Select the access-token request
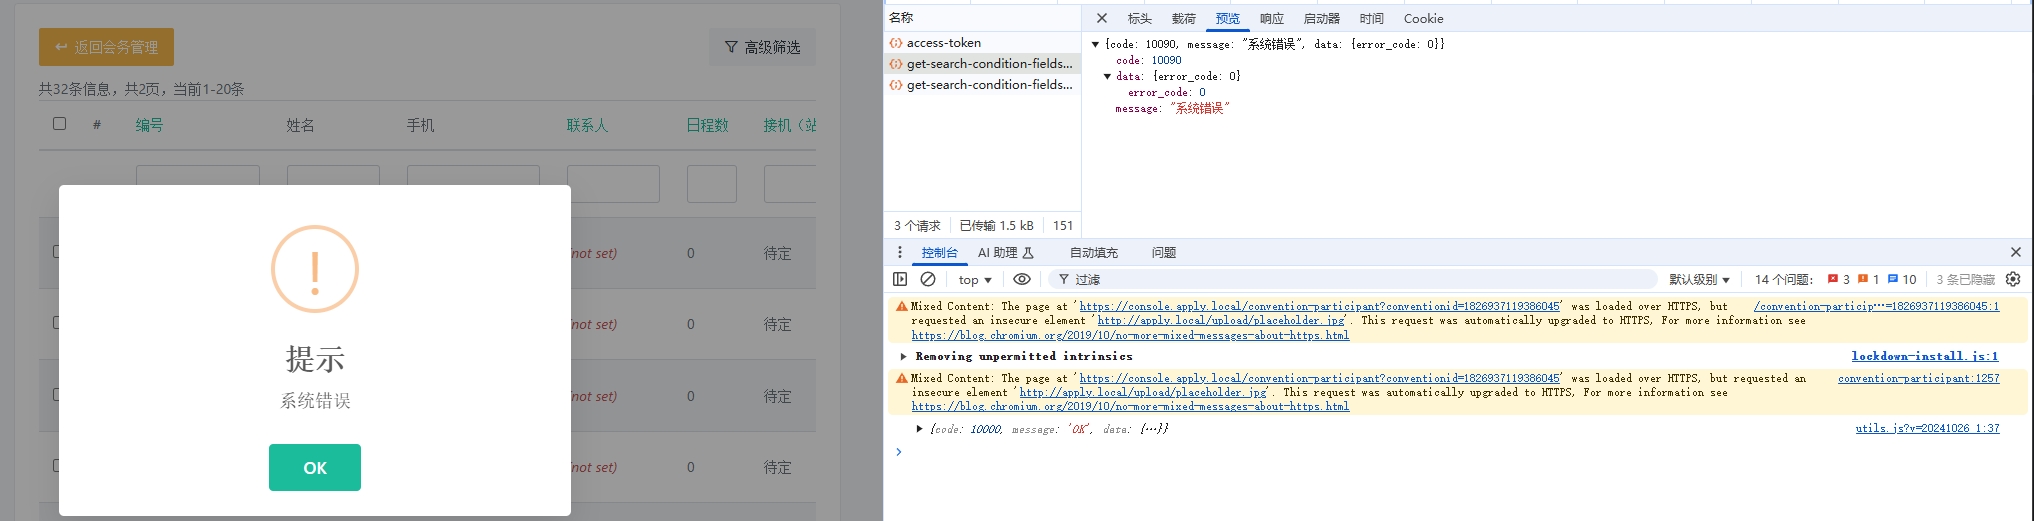The width and height of the screenshot is (2034, 521). pyautogui.click(x=943, y=43)
